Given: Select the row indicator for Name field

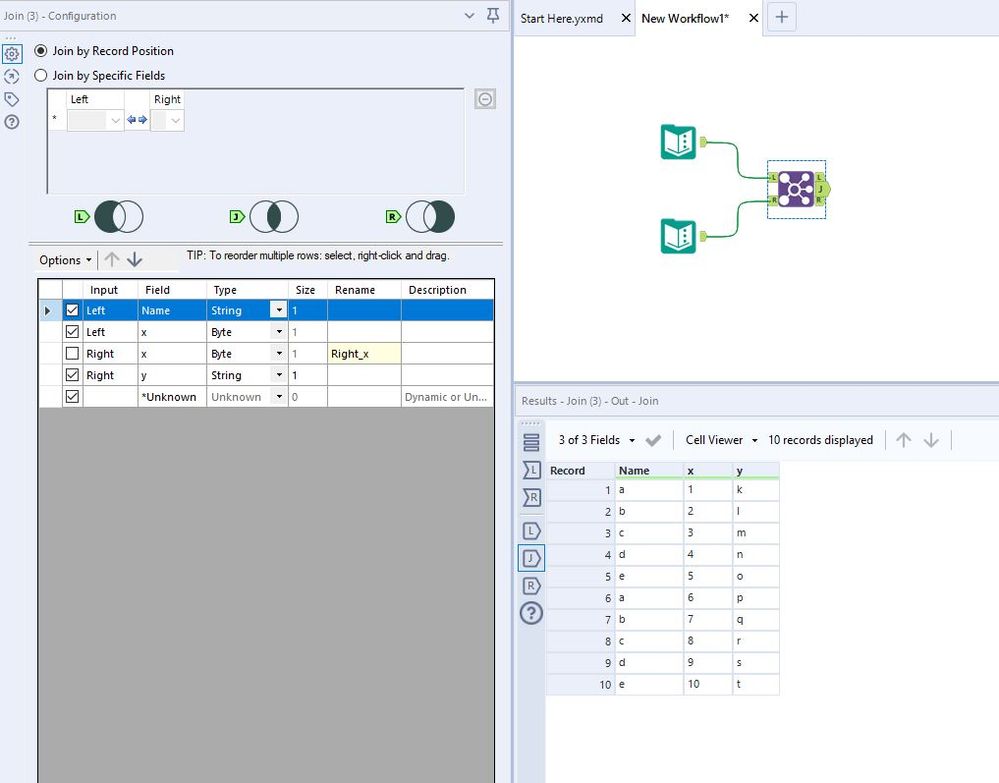Looking at the screenshot, I should click(50, 310).
